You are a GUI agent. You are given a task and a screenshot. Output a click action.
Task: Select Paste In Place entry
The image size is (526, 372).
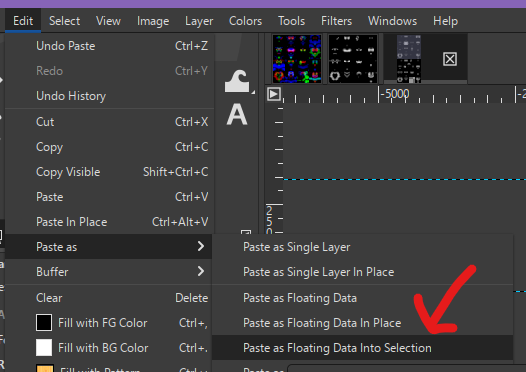pyautogui.click(x=110, y=222)
